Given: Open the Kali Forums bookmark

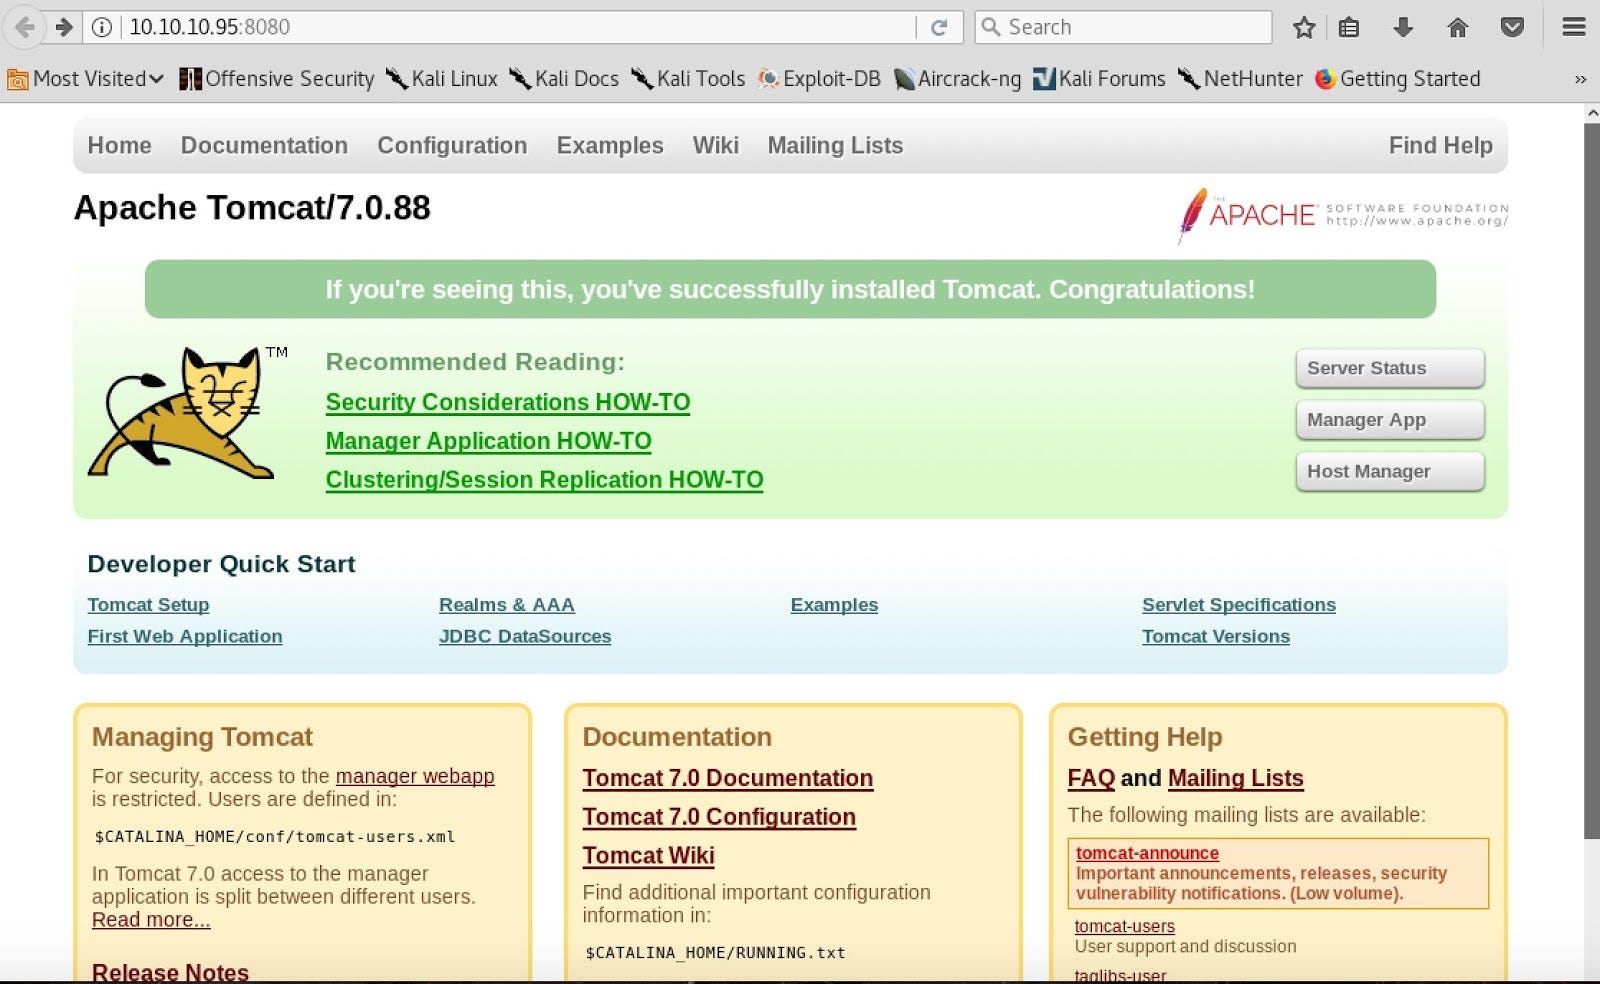Looking at the screenshot, I should tap(1099, 79).
